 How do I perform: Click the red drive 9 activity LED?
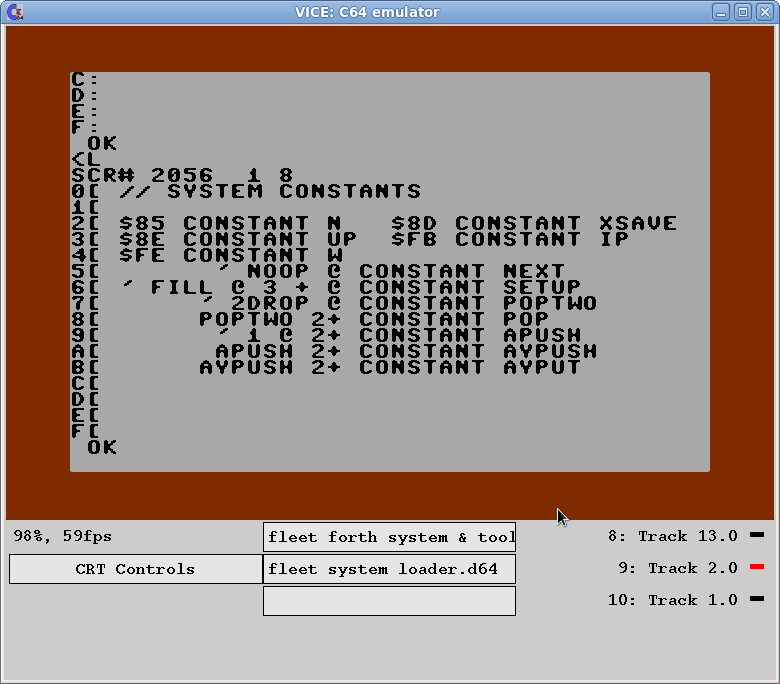click(757, 568)
